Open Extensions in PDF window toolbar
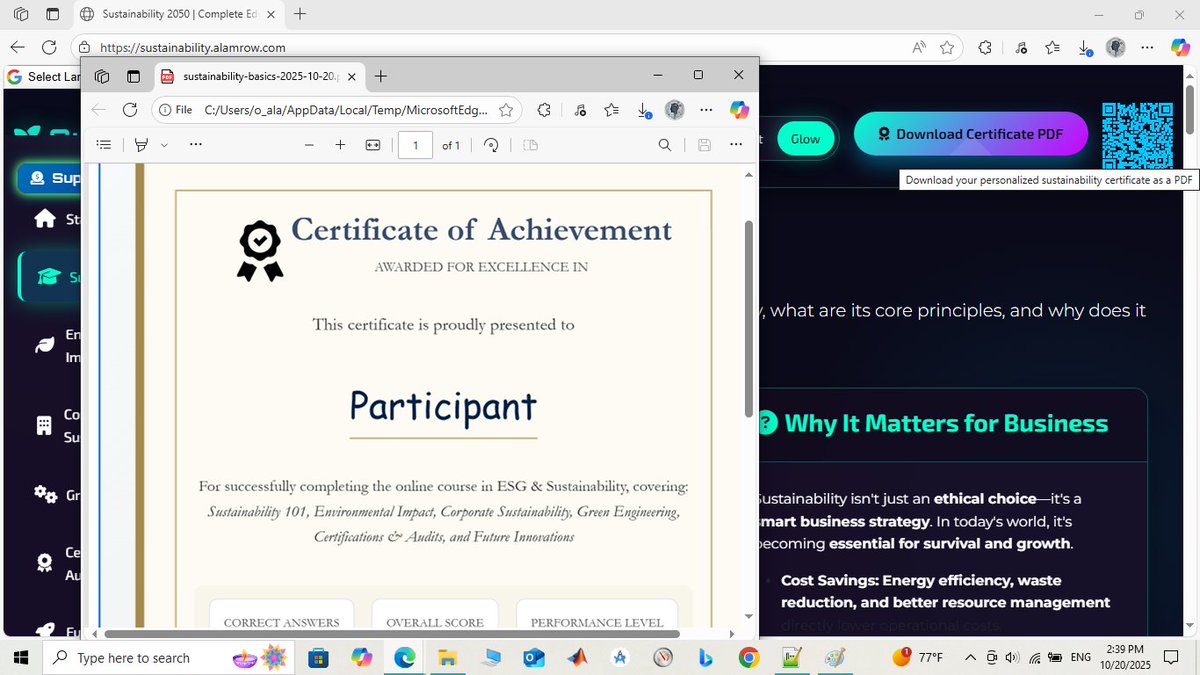The width and height of the screenshot is (1200, 675). point(544,110)
